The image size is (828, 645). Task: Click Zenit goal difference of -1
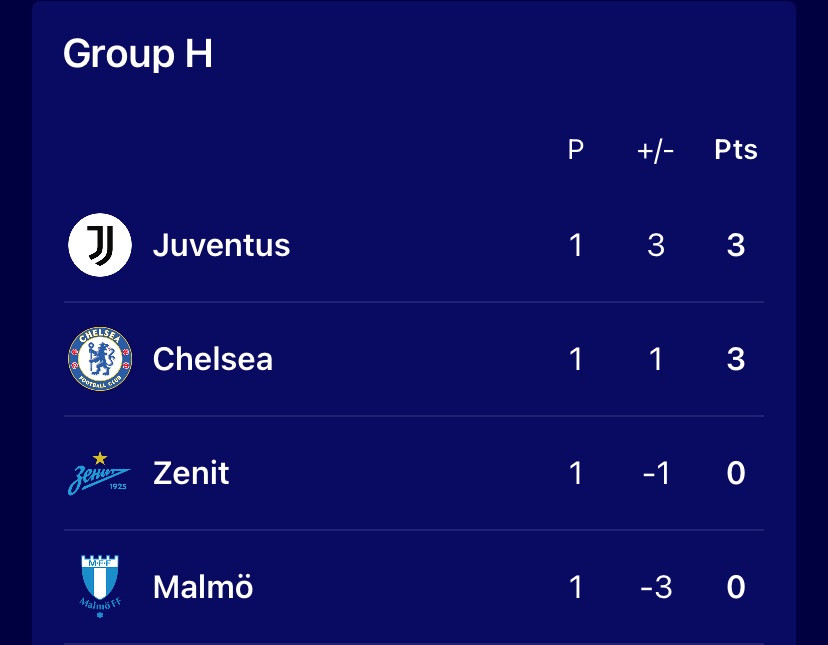(656, 473)
